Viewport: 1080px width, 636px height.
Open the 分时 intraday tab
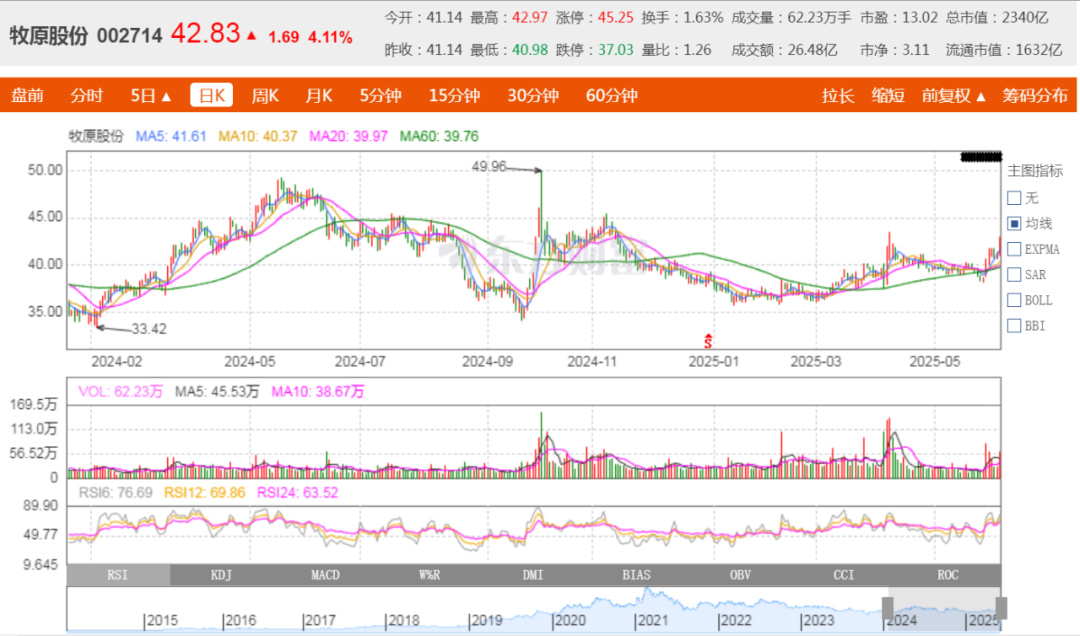tap(86, 96)
